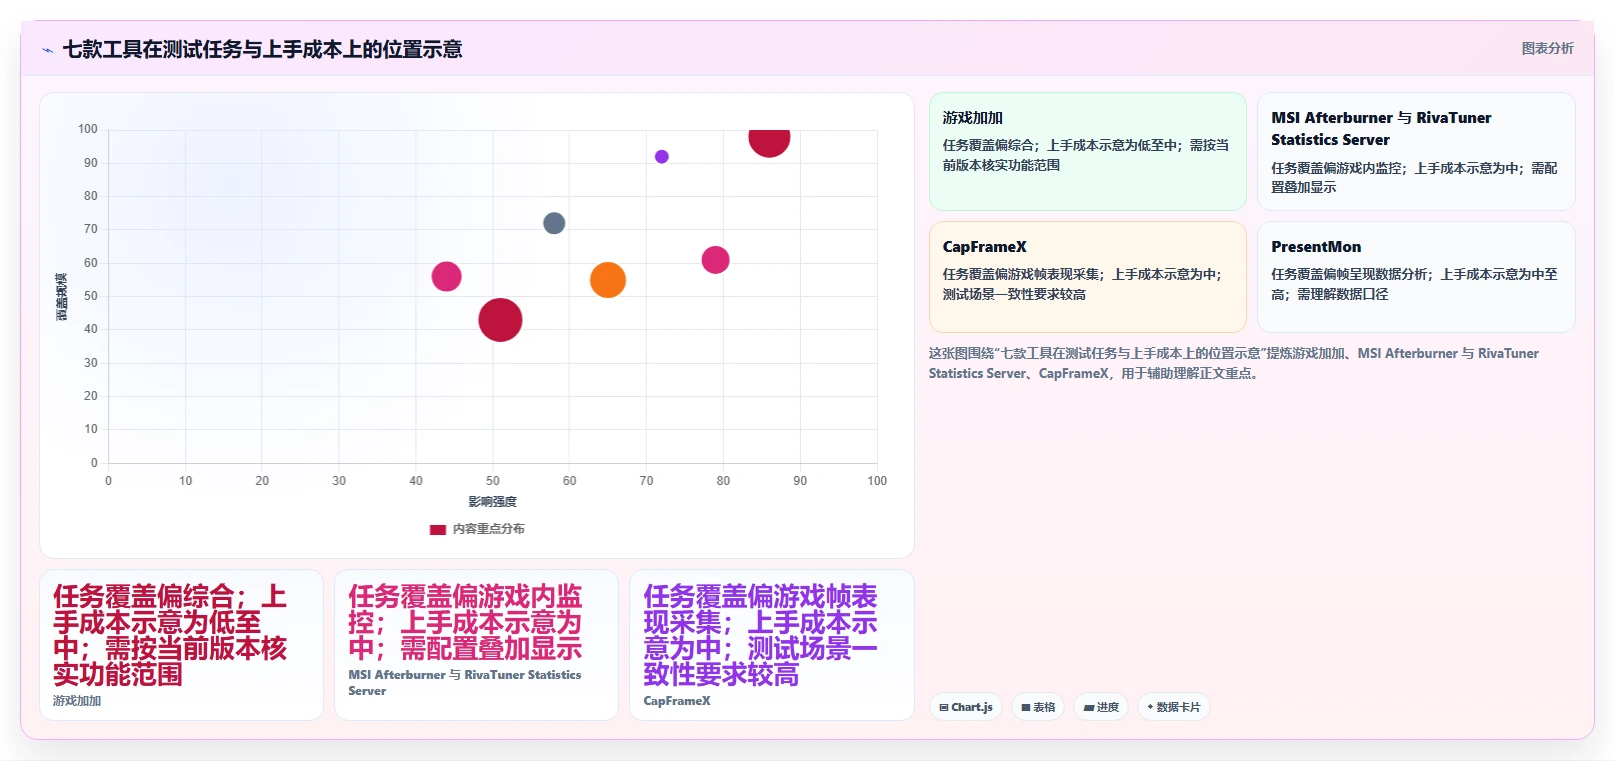The height and width of the screenshot is (761, 1615).
Task: Click the Chart.js tag icon
Action: (x=944, y=707)
